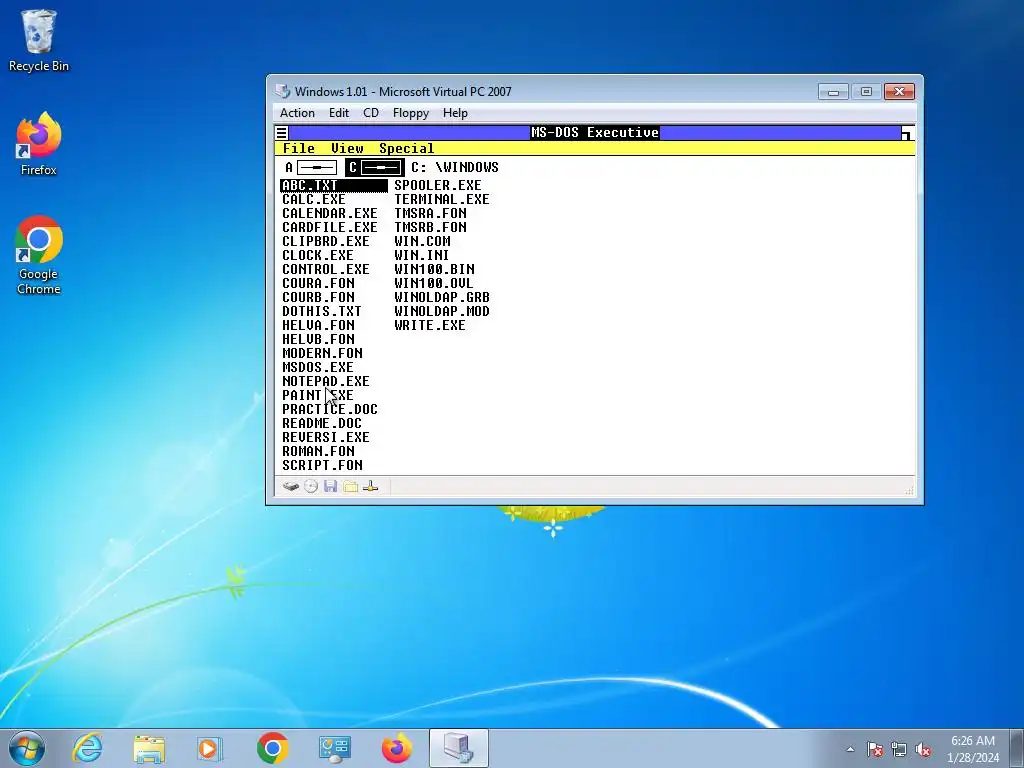Launch Firefox from the desktop shortcut
This screenshot has width=1024, height=768.
39,144
